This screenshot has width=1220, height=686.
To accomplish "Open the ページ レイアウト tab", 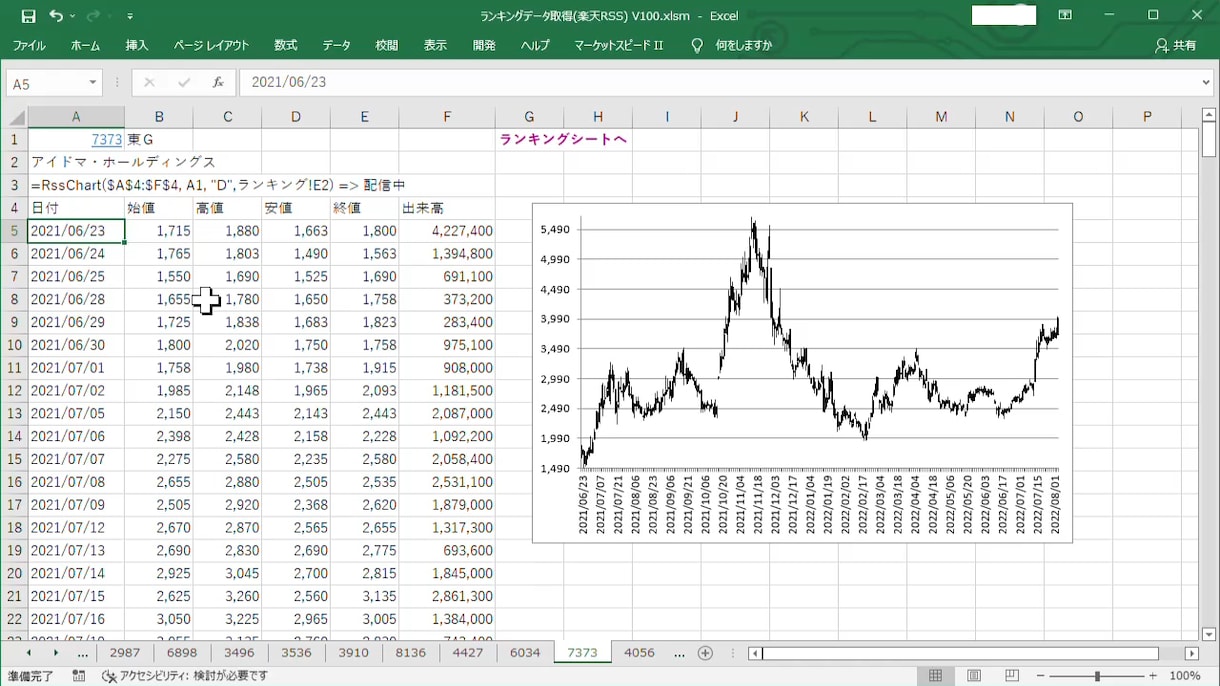I will click(x=211, y=45).
